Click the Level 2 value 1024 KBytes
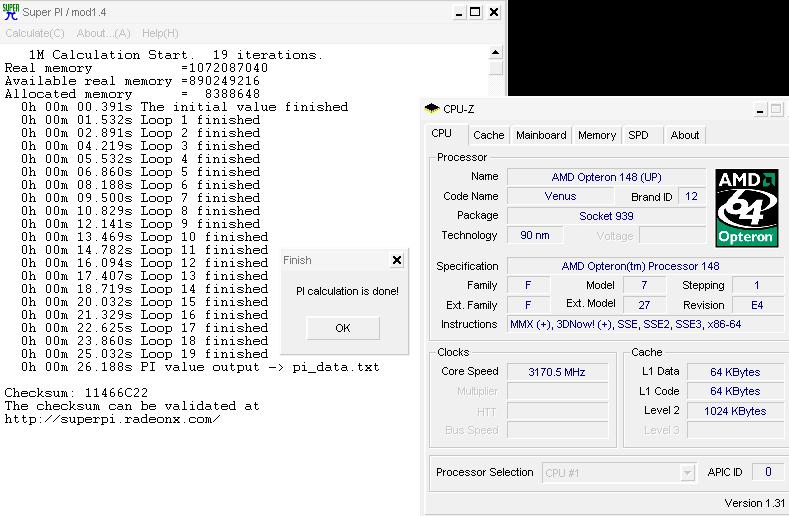789x516 pixels. click(735, 411)
